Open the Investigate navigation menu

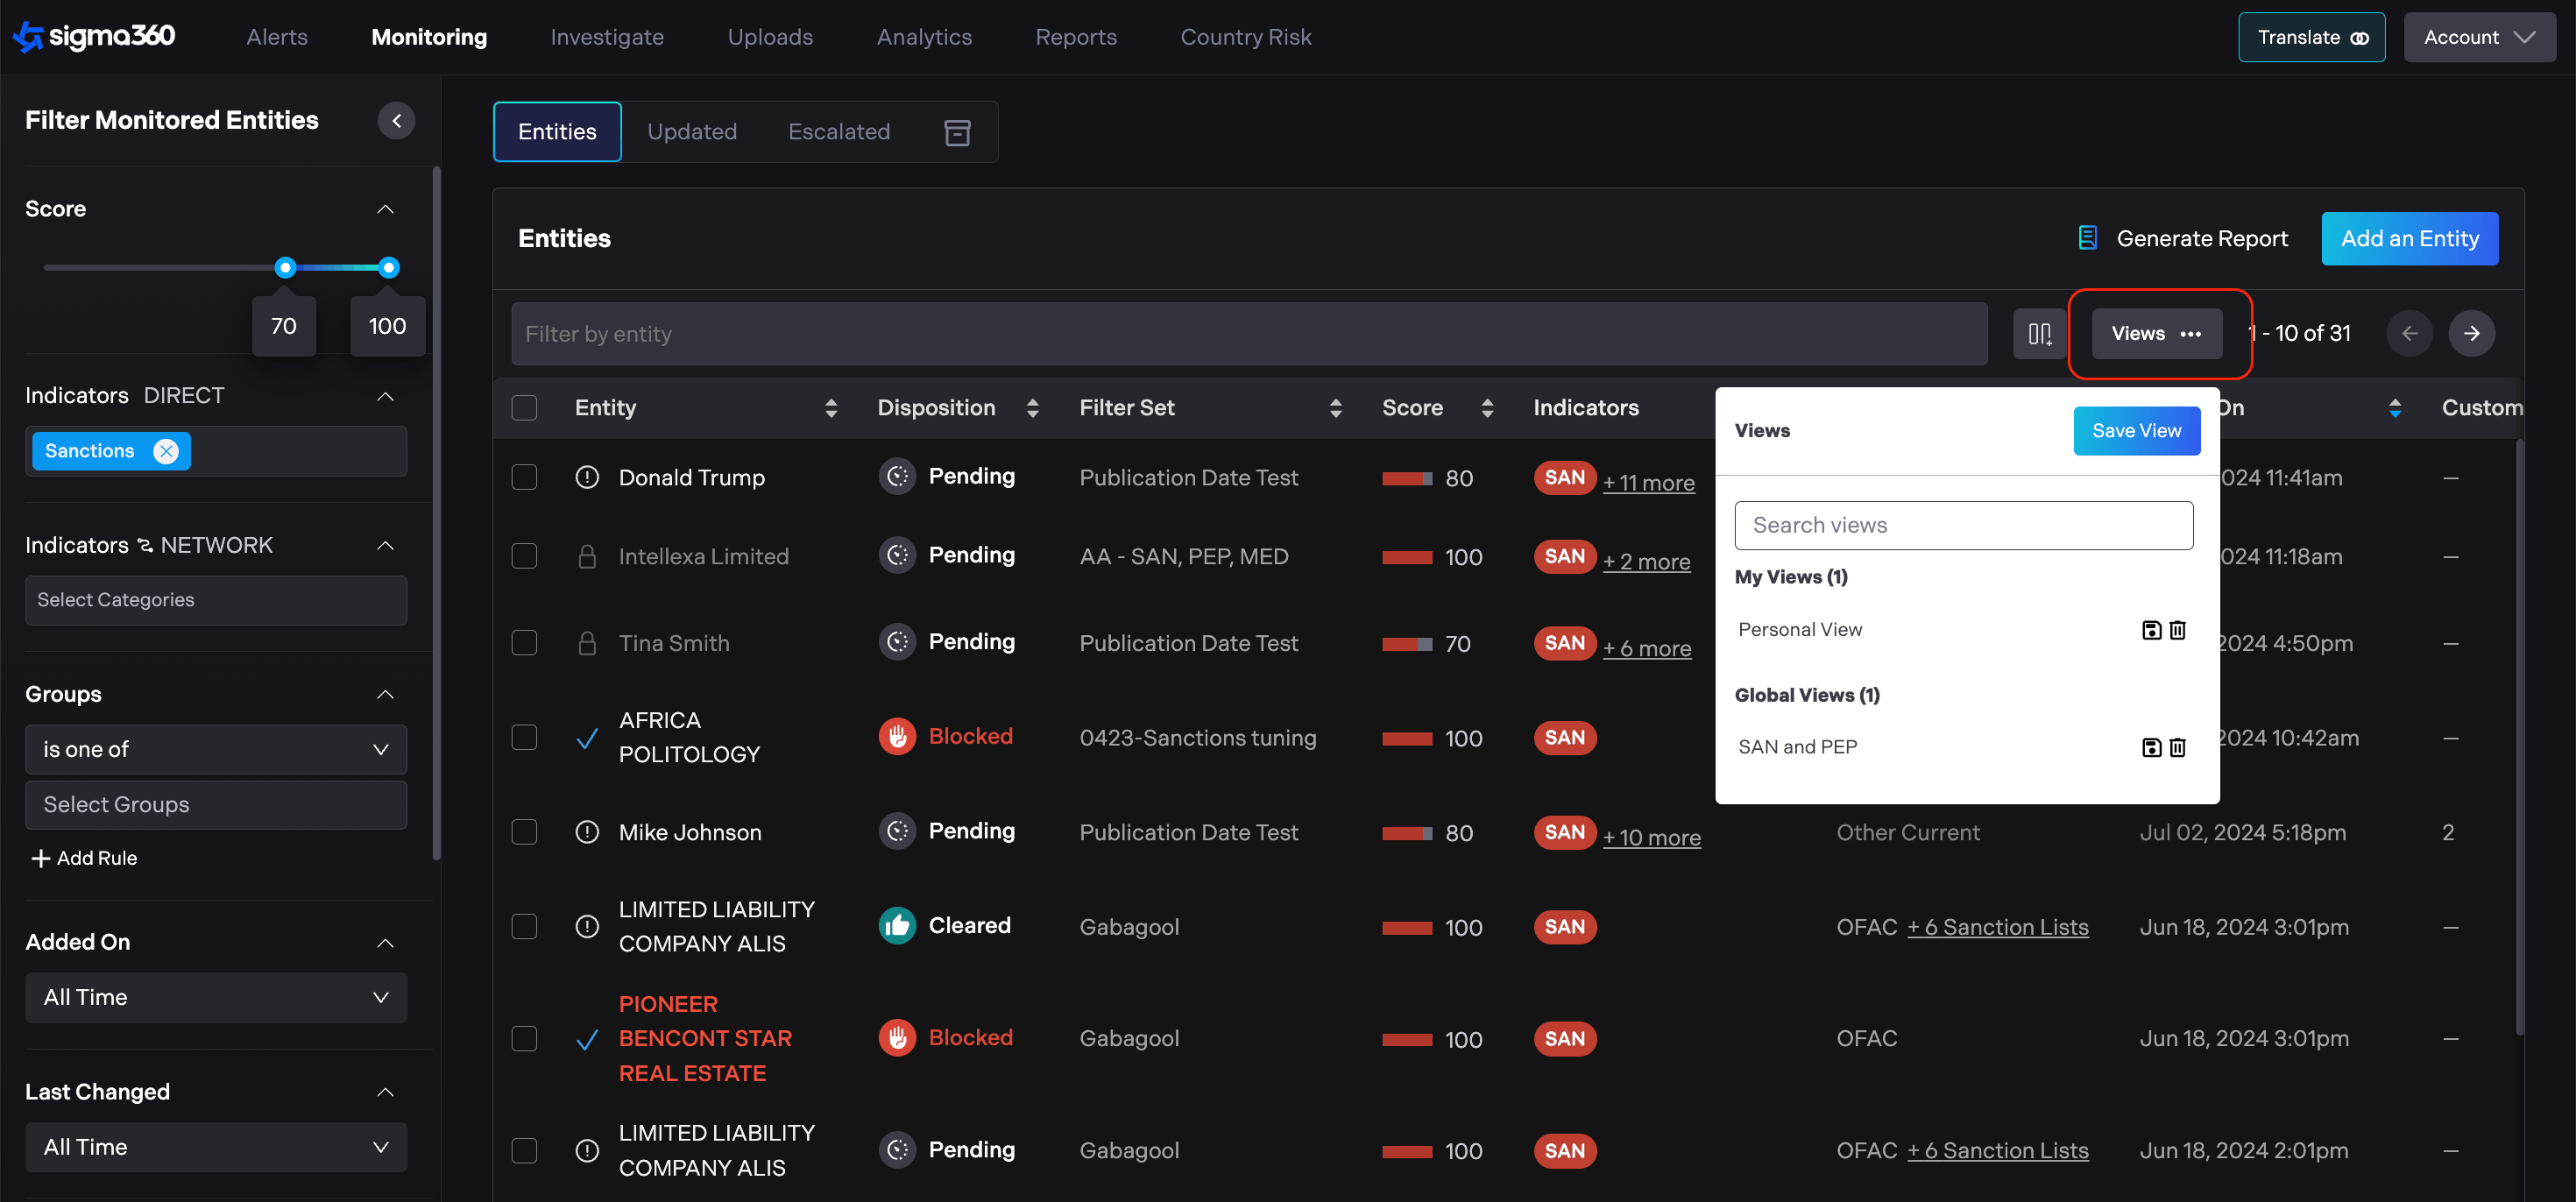pos(606,37)
